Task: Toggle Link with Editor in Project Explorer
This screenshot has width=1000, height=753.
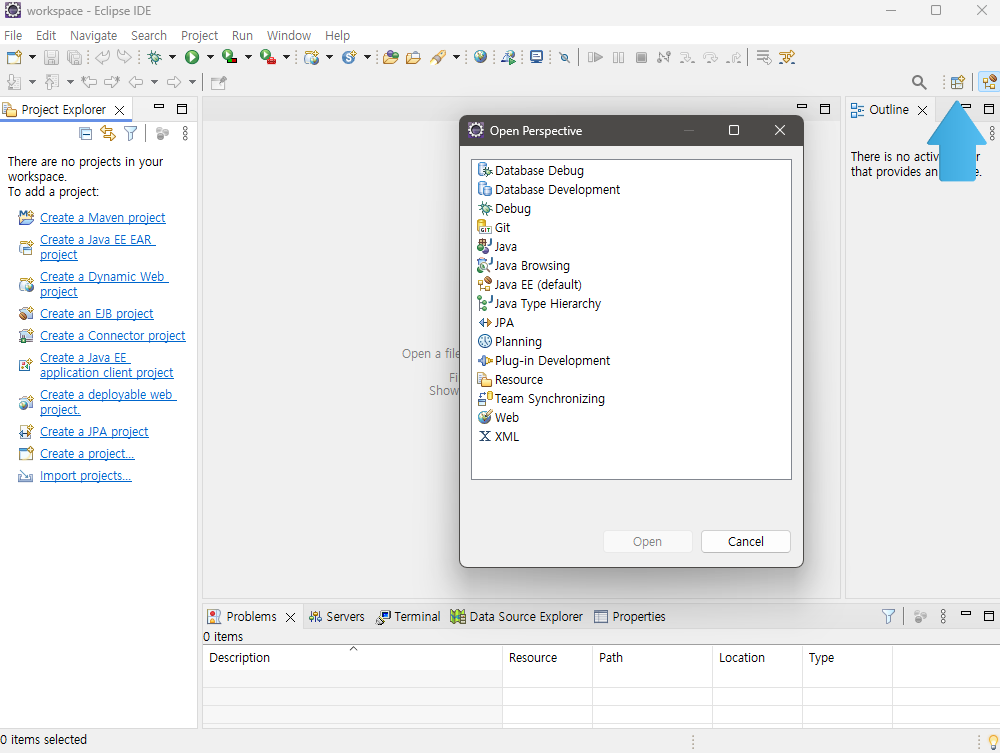Action: [x=108, y=133]
